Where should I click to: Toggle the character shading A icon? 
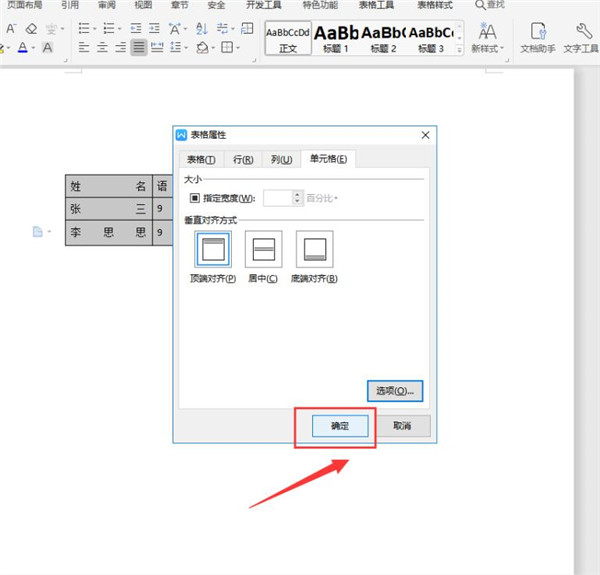47,47
